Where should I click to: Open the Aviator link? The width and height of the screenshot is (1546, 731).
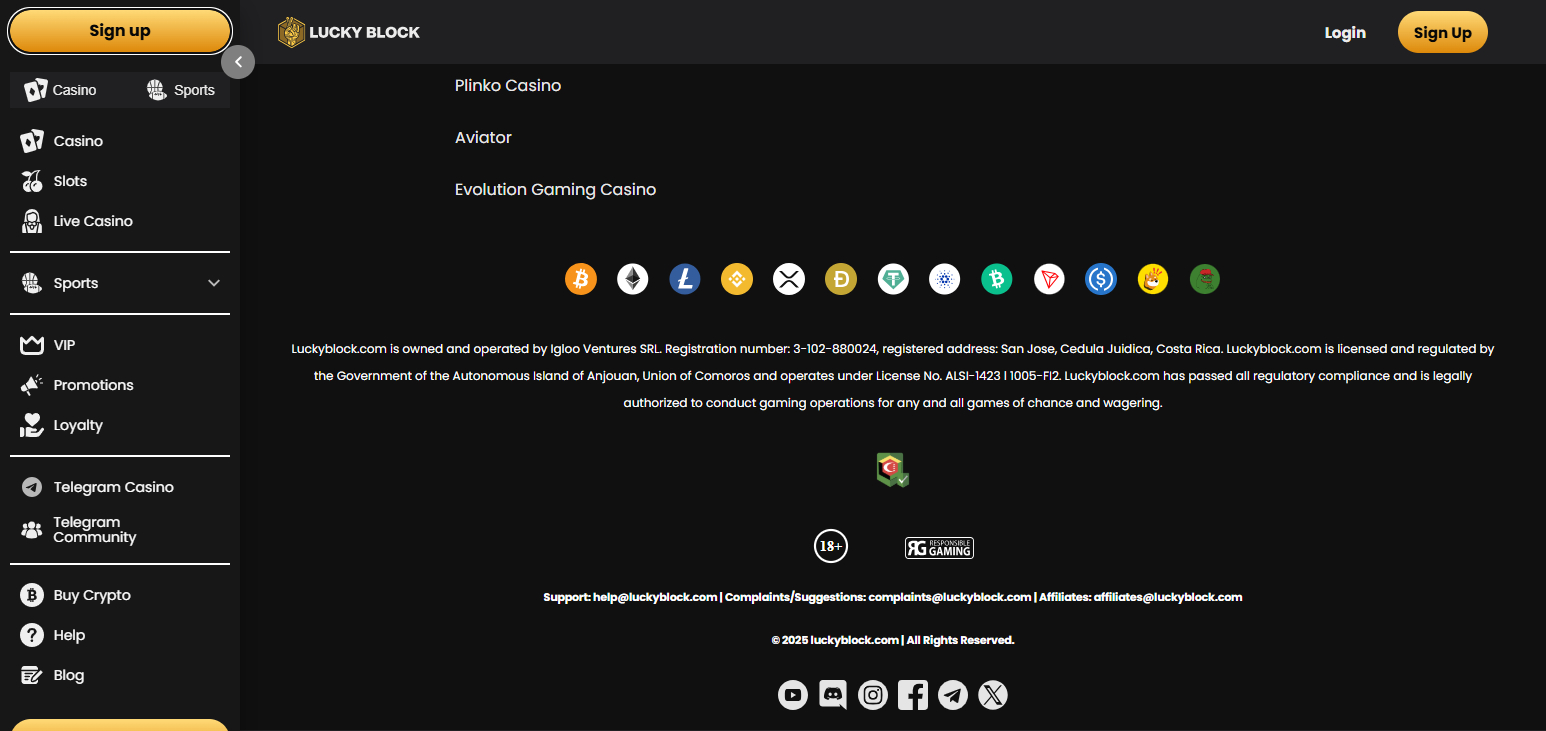[x=483, y=138]
